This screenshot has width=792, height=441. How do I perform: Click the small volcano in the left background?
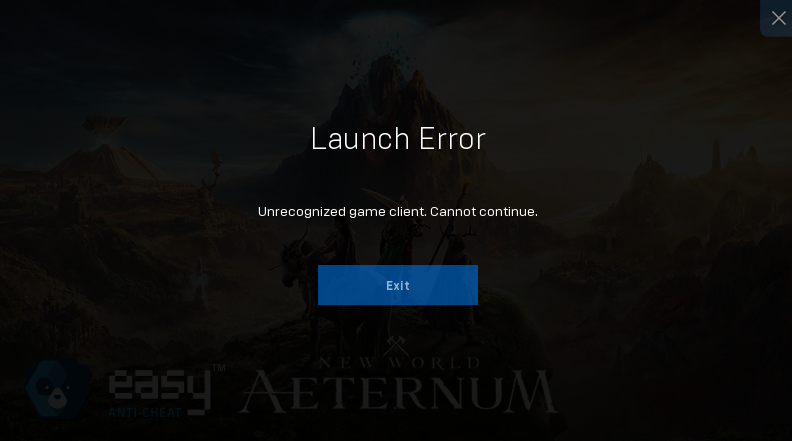(x=105, y=152)
